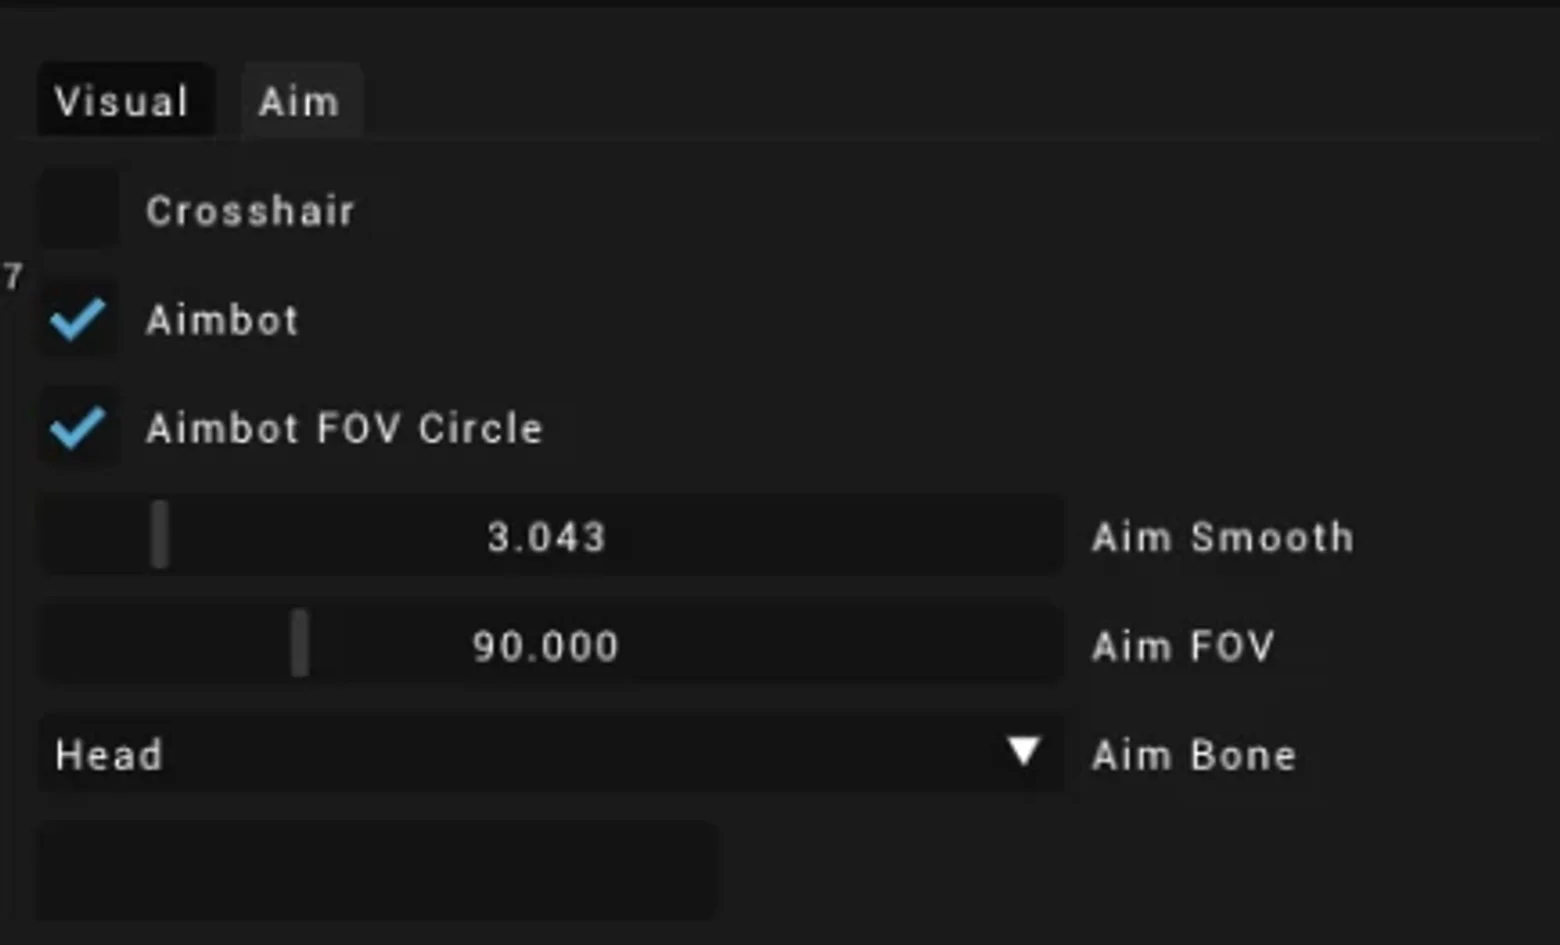Switch to the Visual tab
The height and width of the screenshot is (945, 1560).
125,100
